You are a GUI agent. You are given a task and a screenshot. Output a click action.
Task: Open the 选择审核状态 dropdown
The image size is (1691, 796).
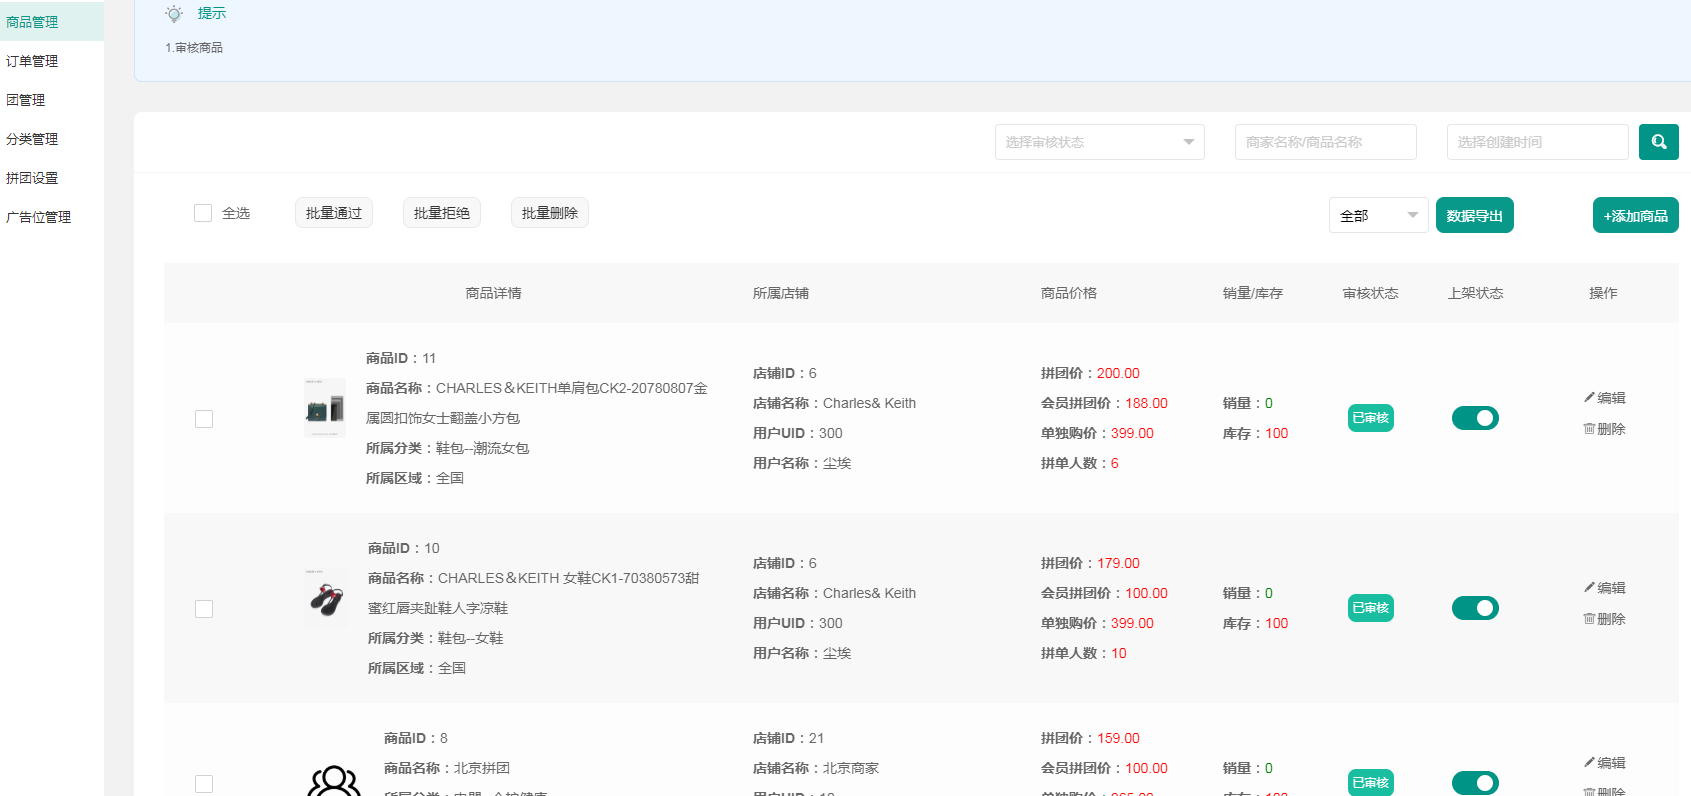click(1099, 142)
